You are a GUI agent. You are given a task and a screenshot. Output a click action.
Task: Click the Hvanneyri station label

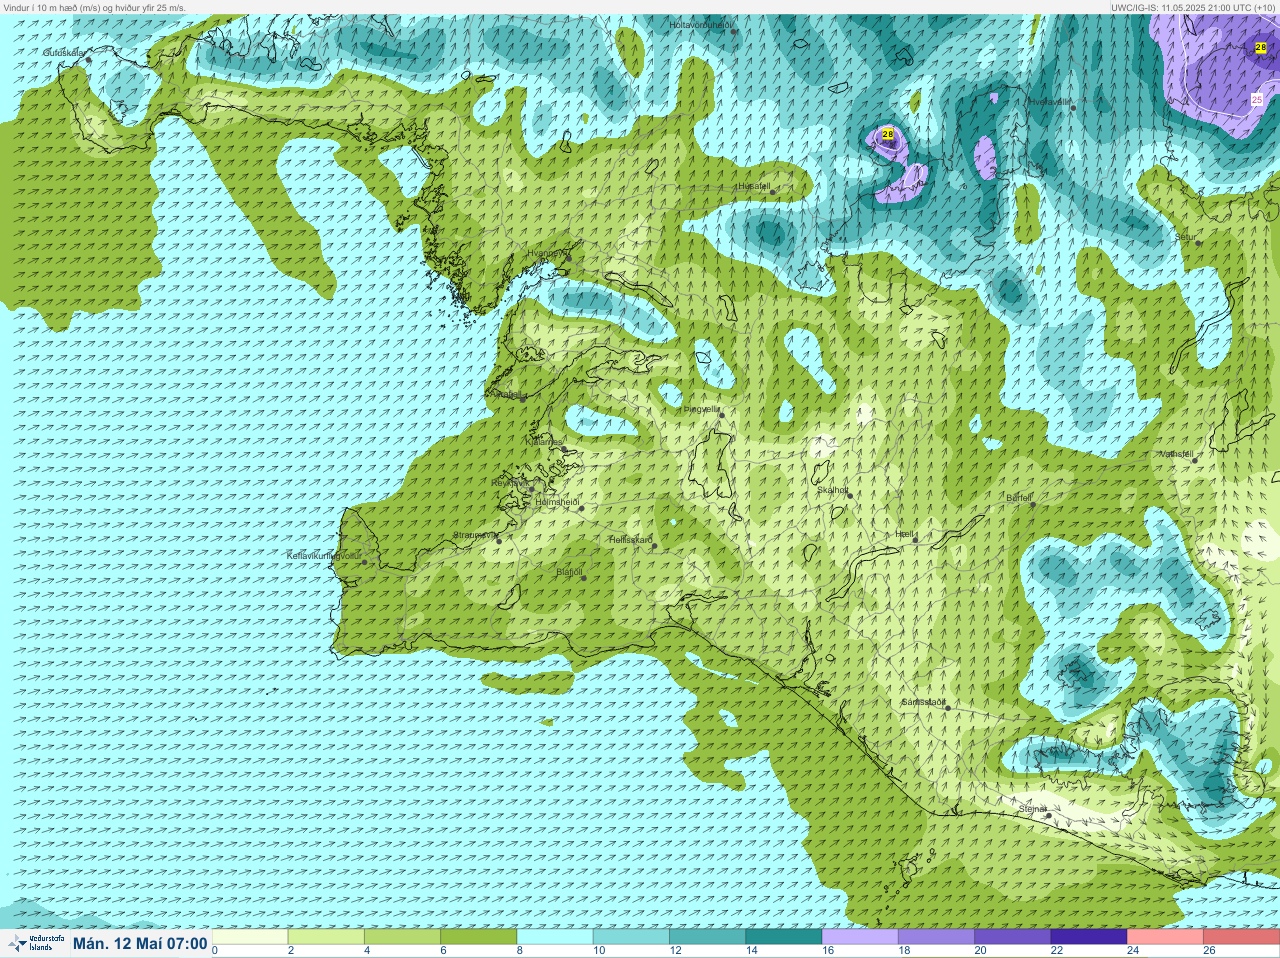point(547,253)
